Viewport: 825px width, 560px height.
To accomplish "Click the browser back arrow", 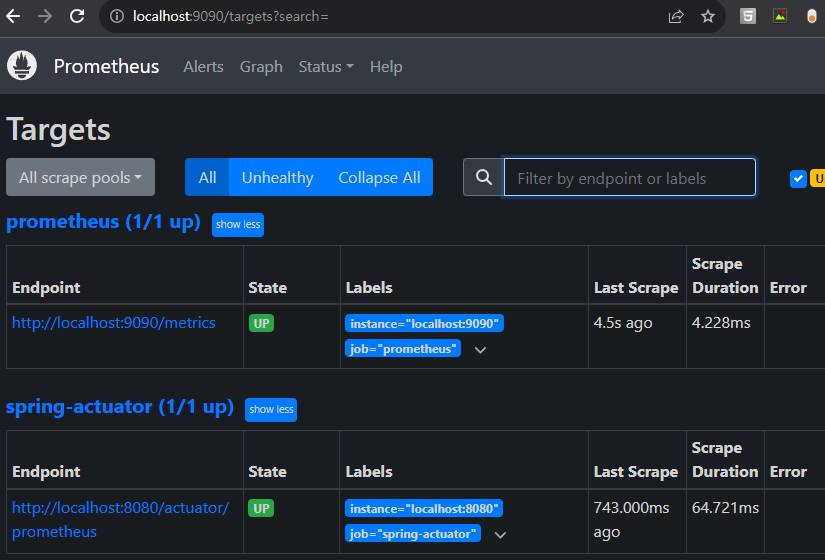I will (x=13, y=16).
